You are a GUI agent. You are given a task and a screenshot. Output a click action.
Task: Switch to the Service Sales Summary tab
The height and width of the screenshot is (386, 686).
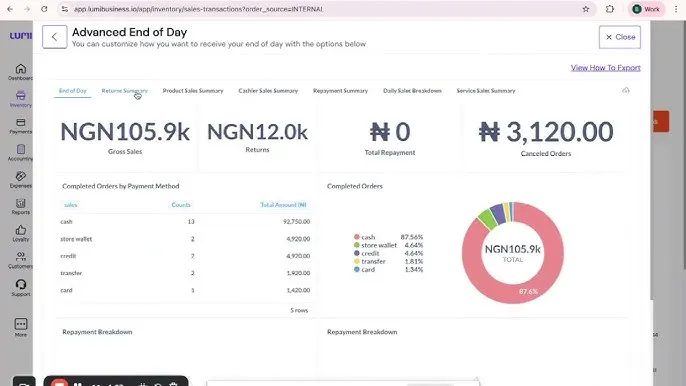tap(486, 91)
